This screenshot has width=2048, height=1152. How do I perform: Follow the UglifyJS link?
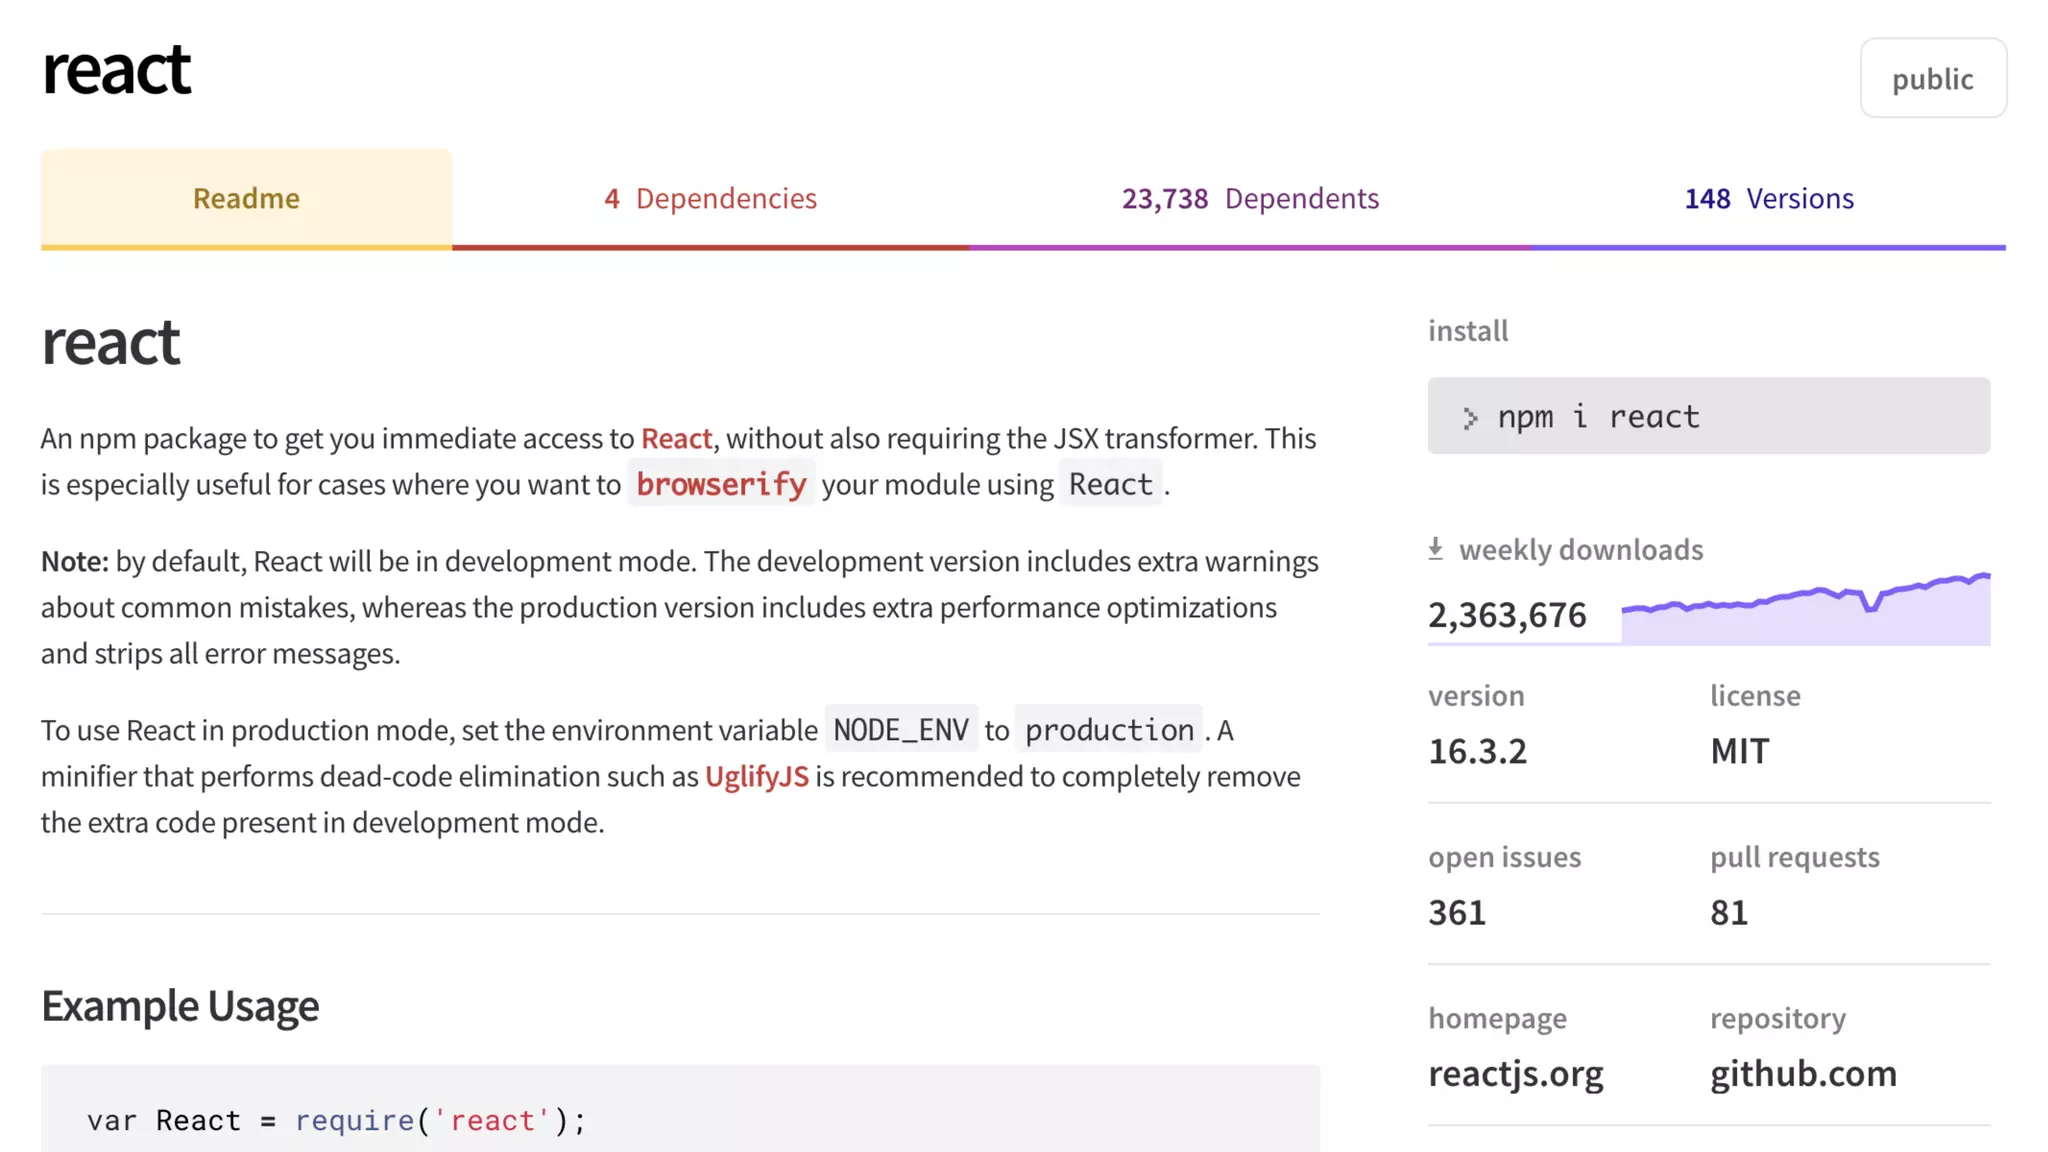coord(756,776)
